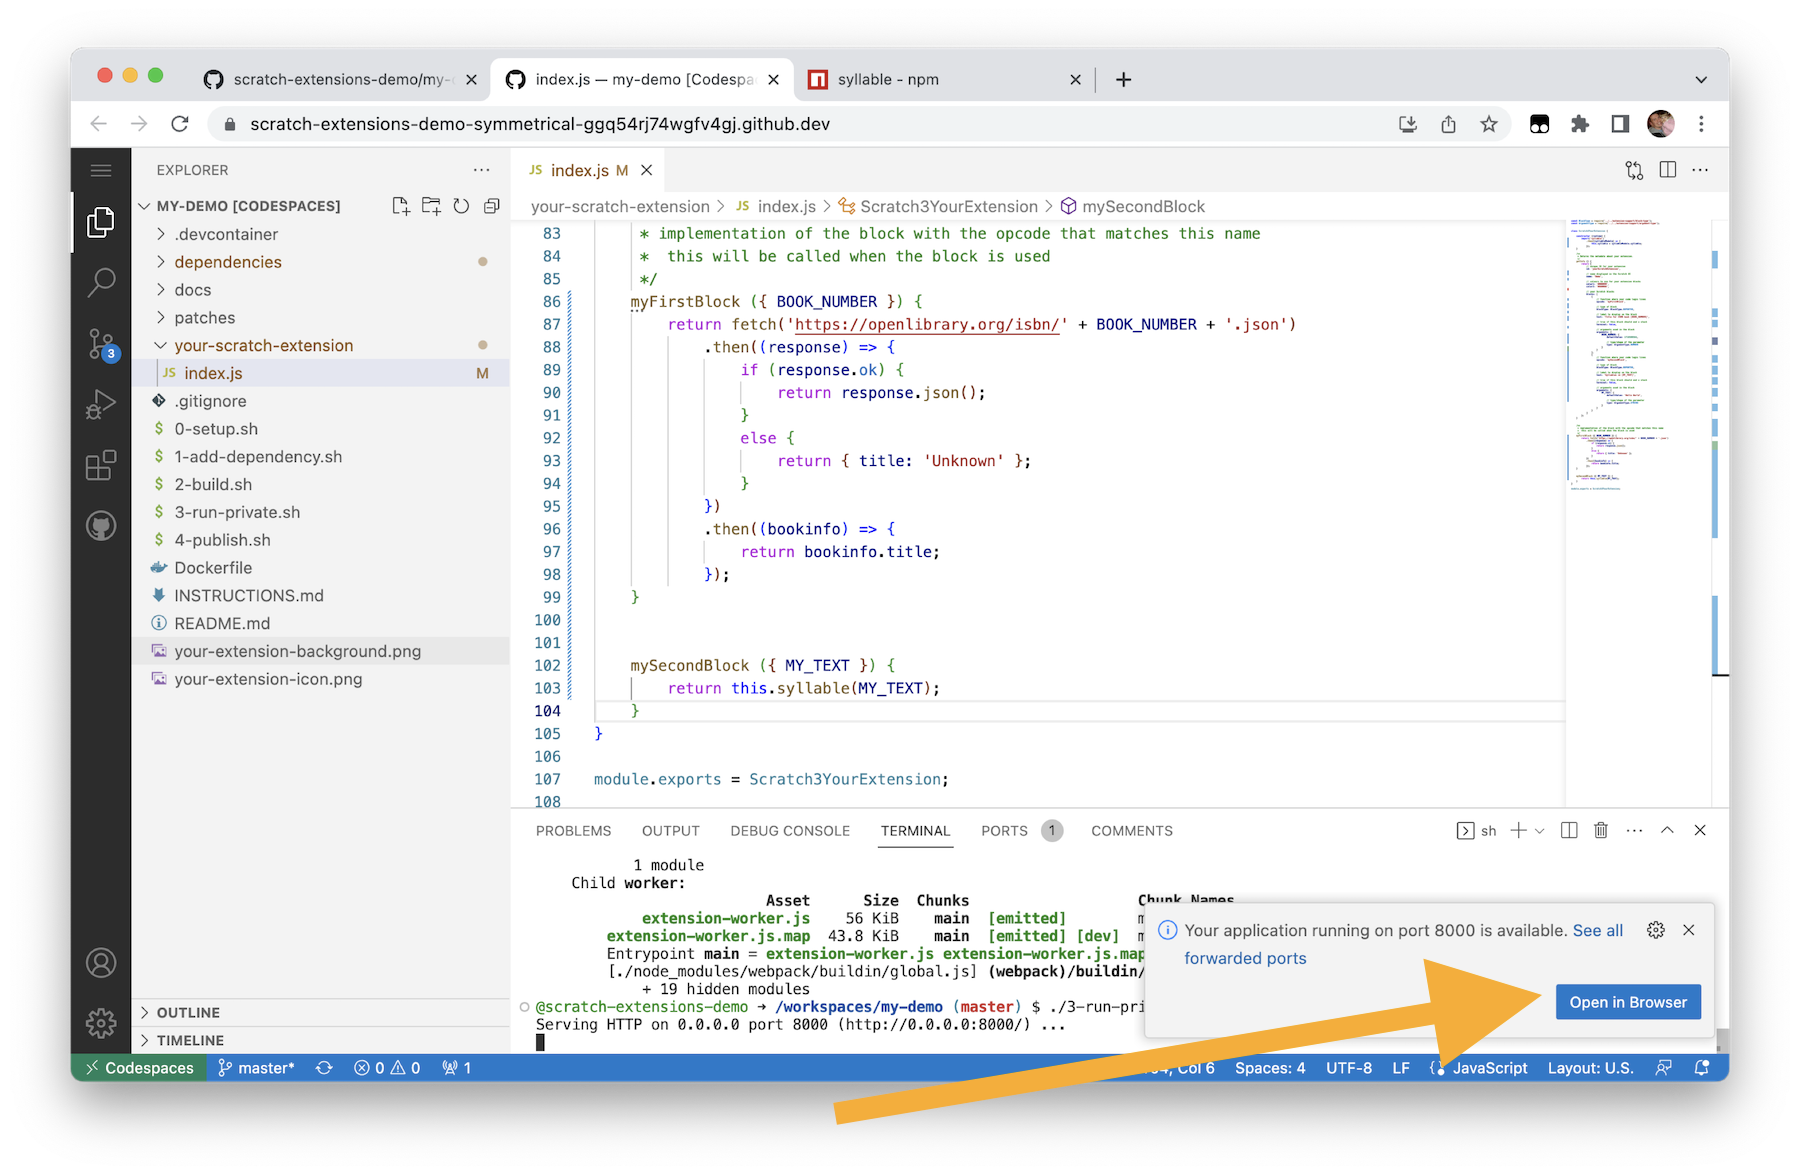Kill the active terminal with the trash icon
Viewport: 1800px width, 1175px height.
[x=1601, y=830]
